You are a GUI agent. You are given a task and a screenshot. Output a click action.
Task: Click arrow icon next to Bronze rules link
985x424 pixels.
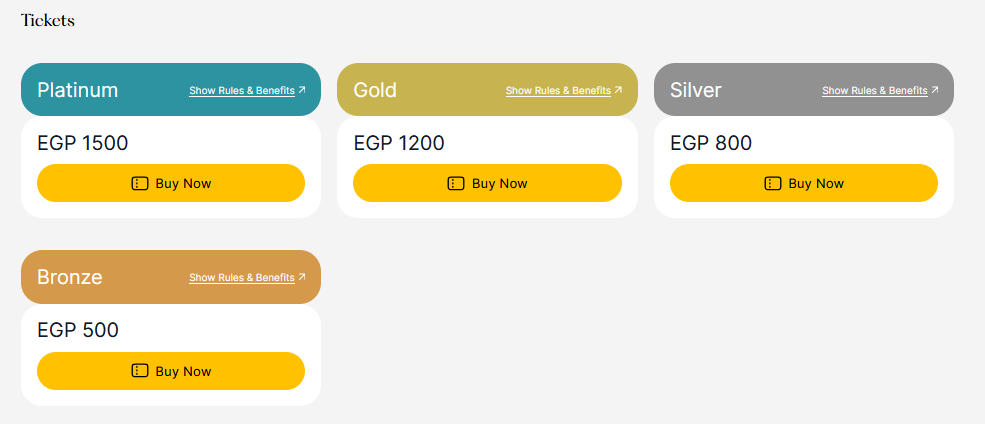[302, 277]
